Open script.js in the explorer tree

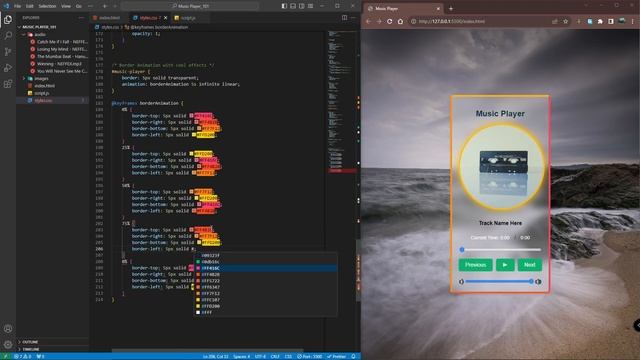[41, 93]
